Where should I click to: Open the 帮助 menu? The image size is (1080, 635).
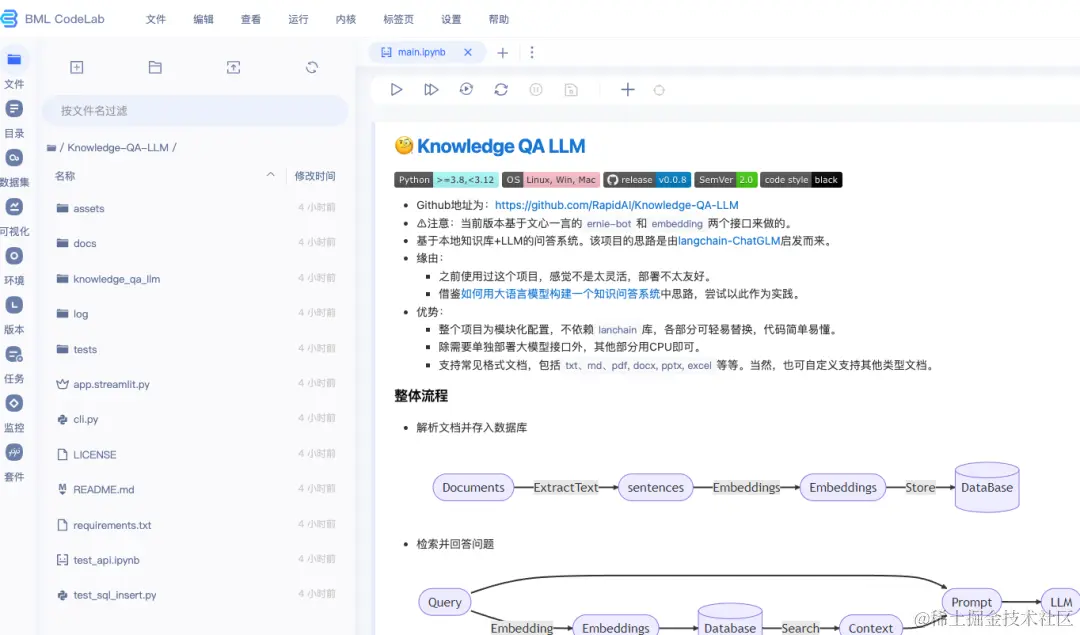click(499, 19)
